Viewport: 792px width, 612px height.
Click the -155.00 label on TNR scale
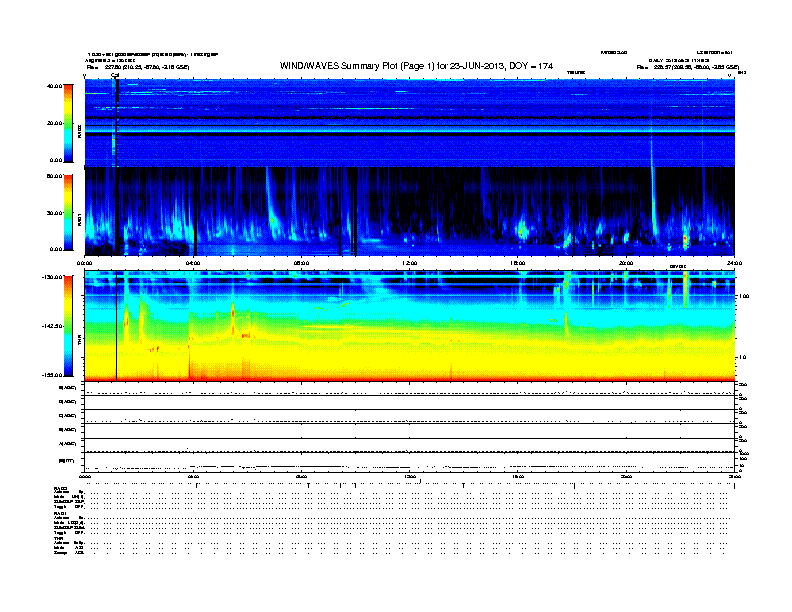tap(52, 375)
